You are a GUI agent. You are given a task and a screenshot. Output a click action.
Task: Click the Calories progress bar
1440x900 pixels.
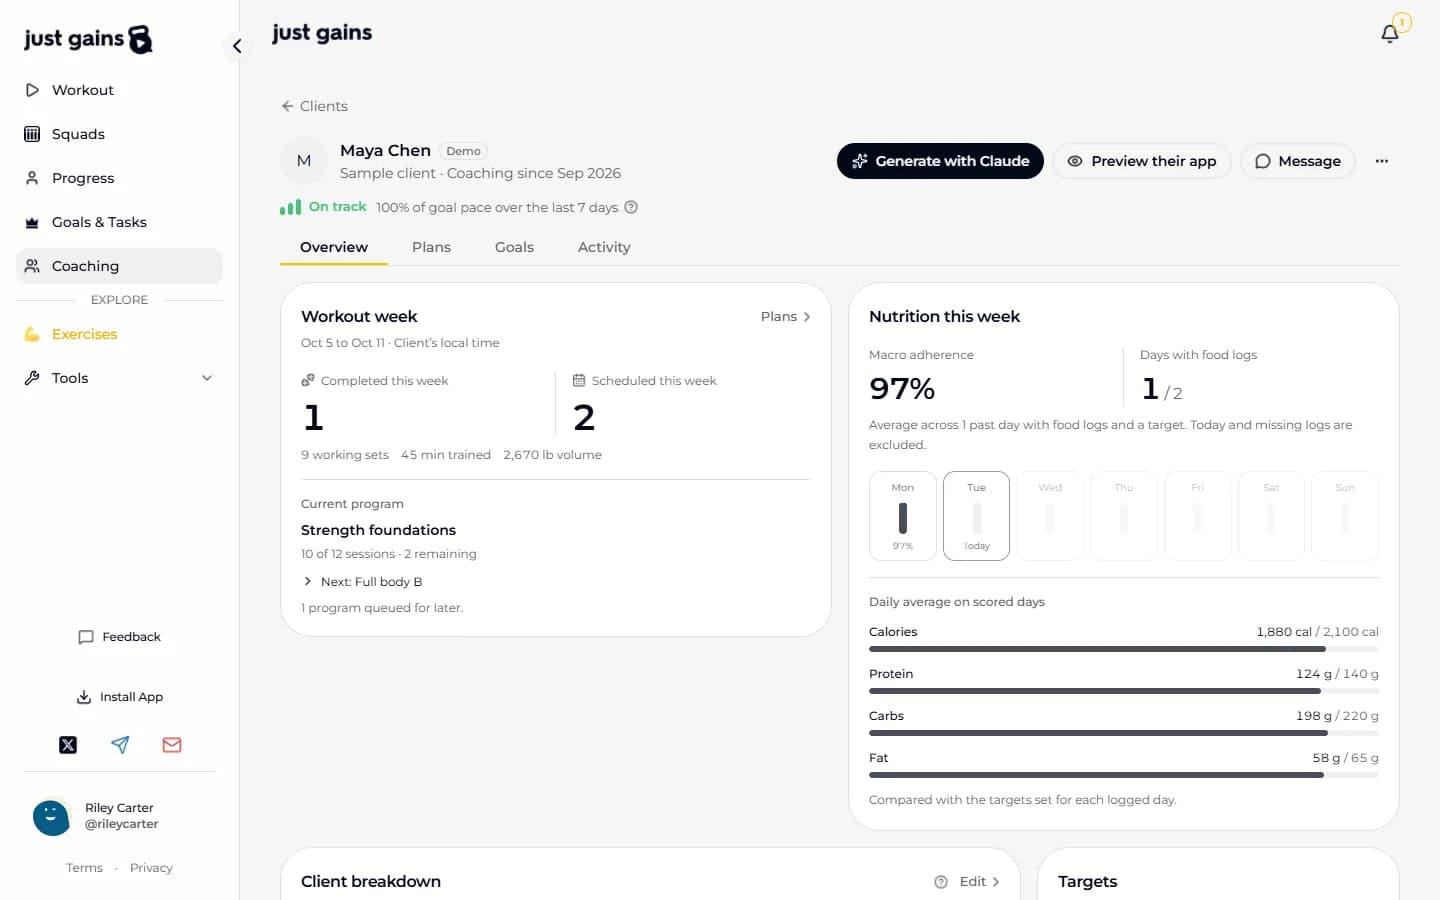coord(1124,649)
